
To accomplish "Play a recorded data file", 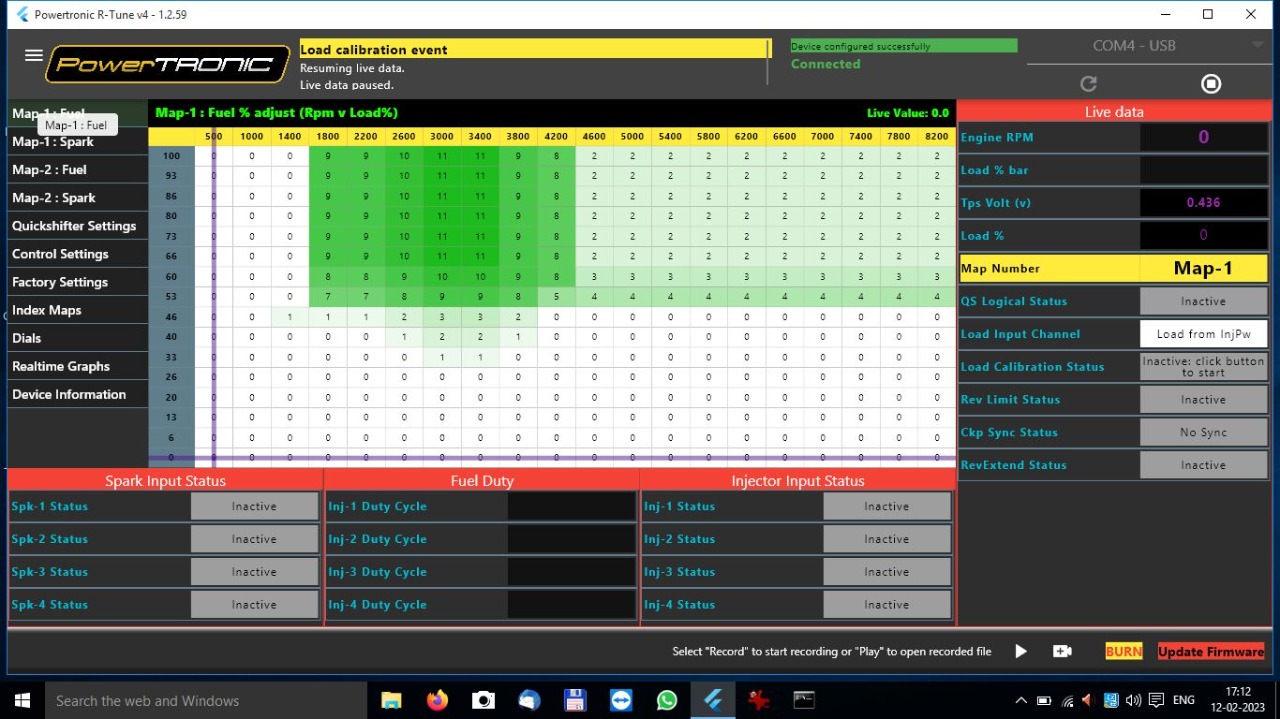I will 1020,651.
